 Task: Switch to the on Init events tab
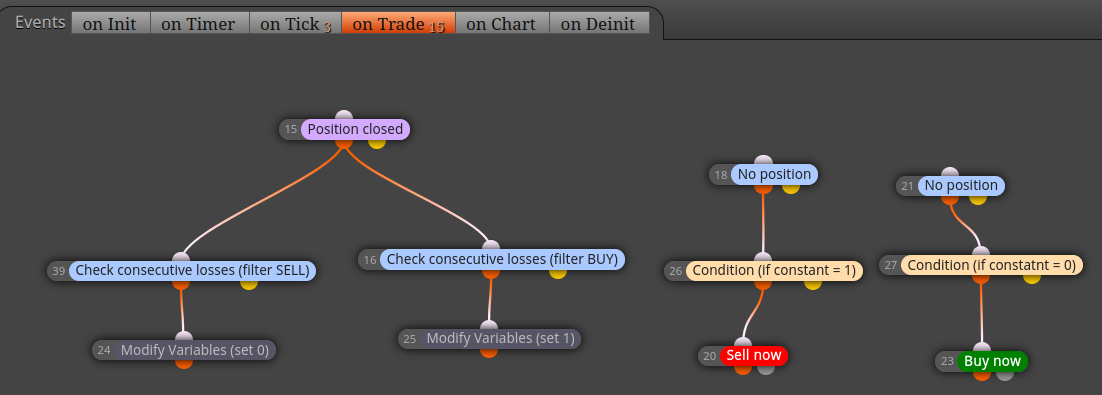coord(110,23)
